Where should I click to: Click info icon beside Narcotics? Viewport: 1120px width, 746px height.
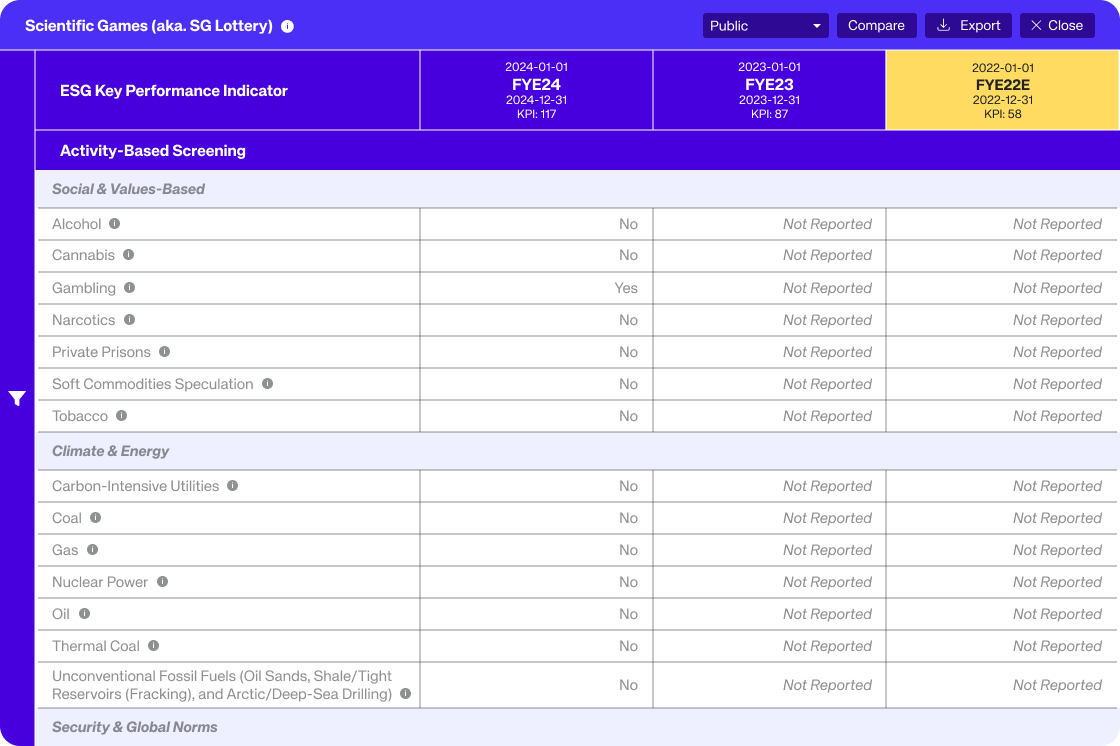click(129, 319)
